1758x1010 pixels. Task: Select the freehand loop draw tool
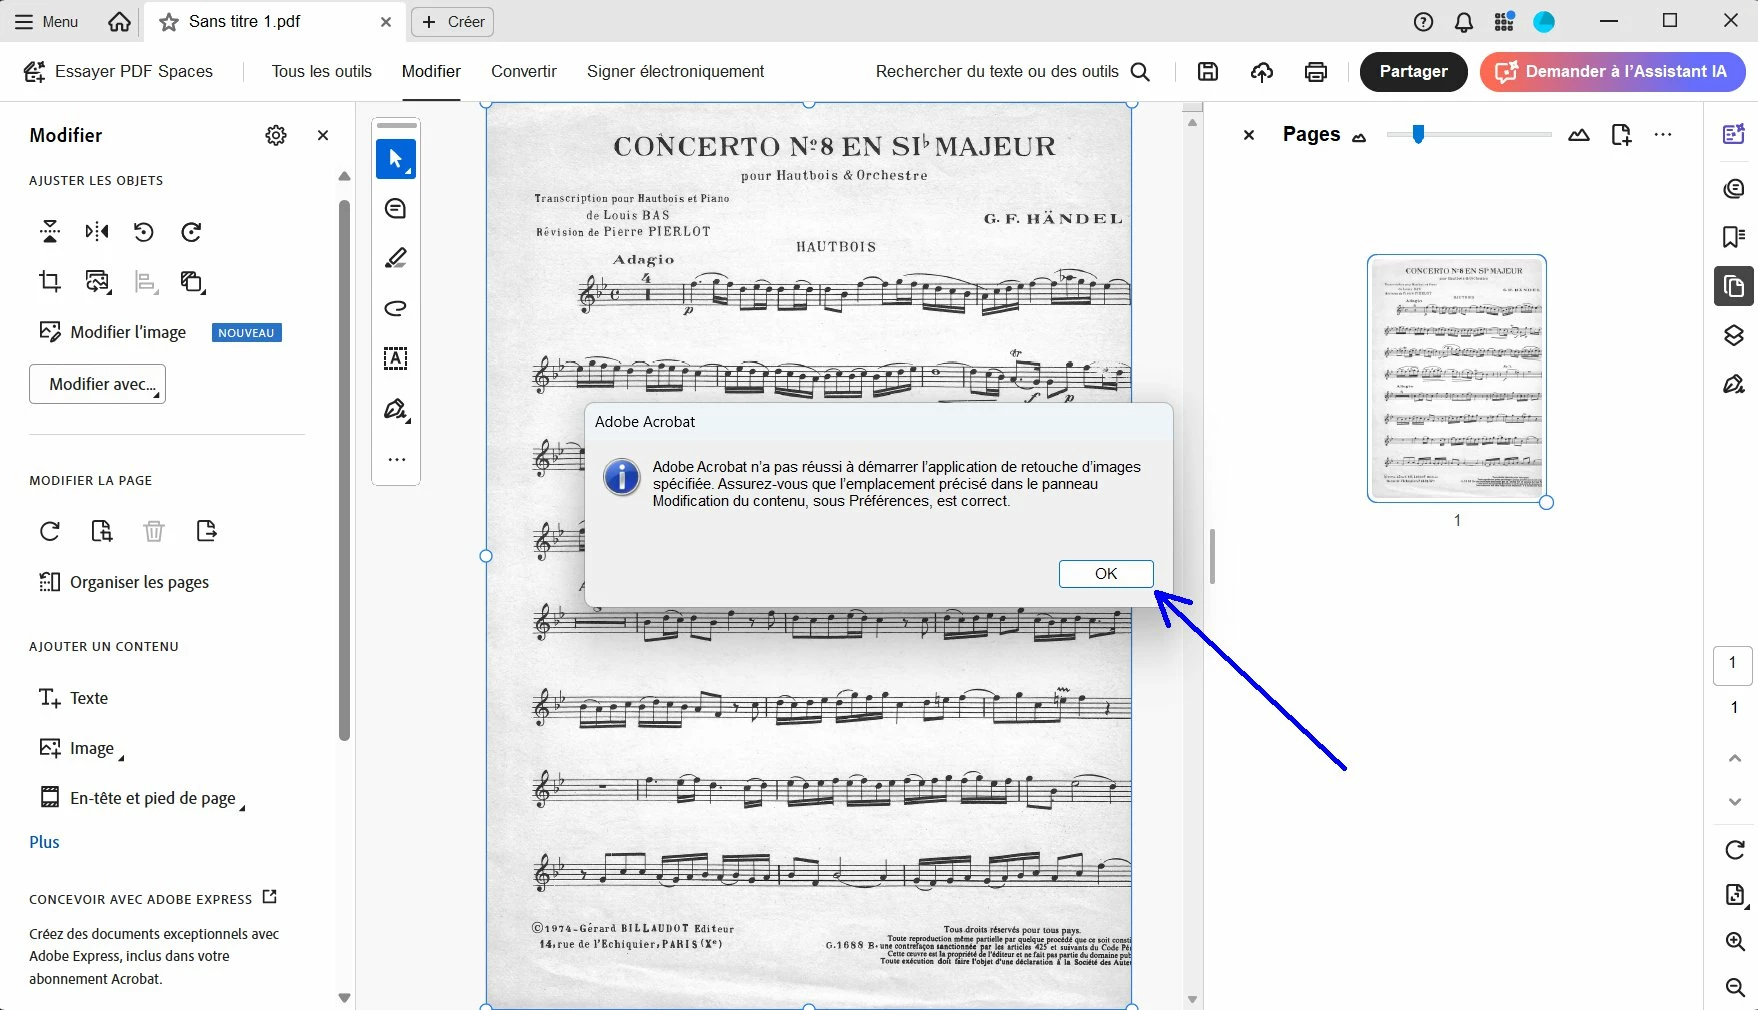pyautogui.click(x=396, y=309)
